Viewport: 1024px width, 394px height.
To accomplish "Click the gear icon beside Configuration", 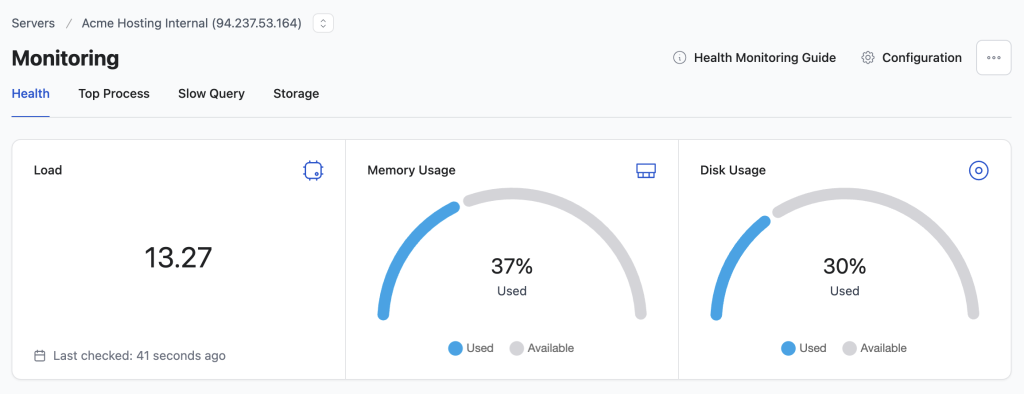I will pos(867,57).
